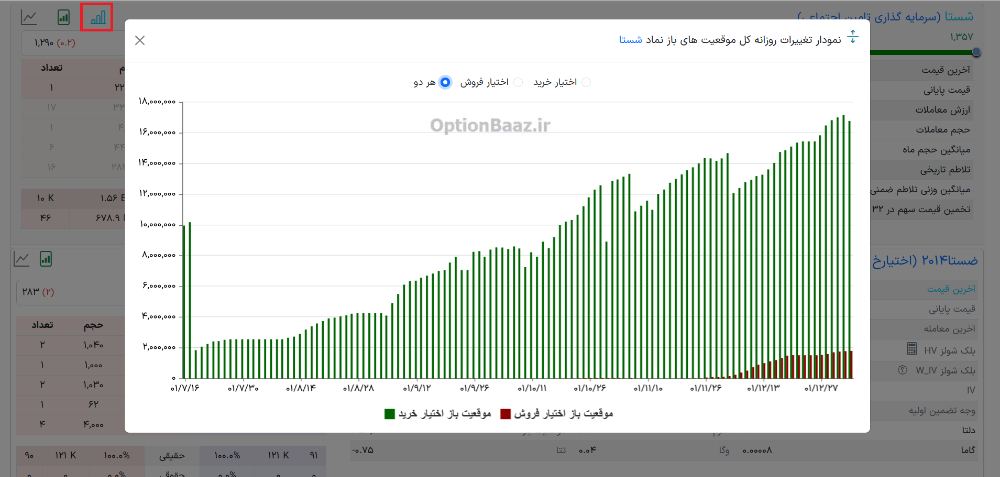Image resolution: width=1000 pixels, height=477 pixels.
Task: Click the 1,030 volume cell
Action: [x=94, y=385]
